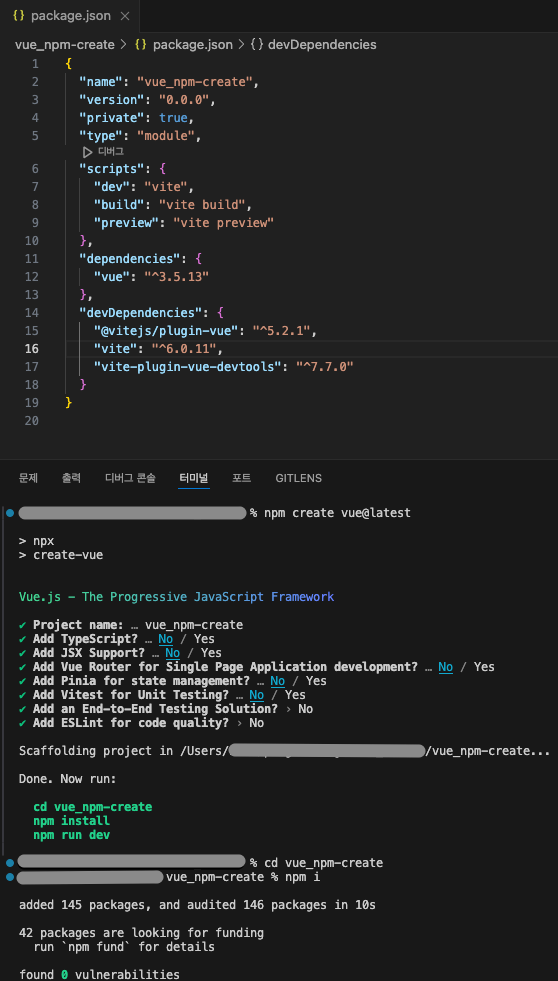Click line number 16 in the gutter
558x981 pixels.
(32, 348)
